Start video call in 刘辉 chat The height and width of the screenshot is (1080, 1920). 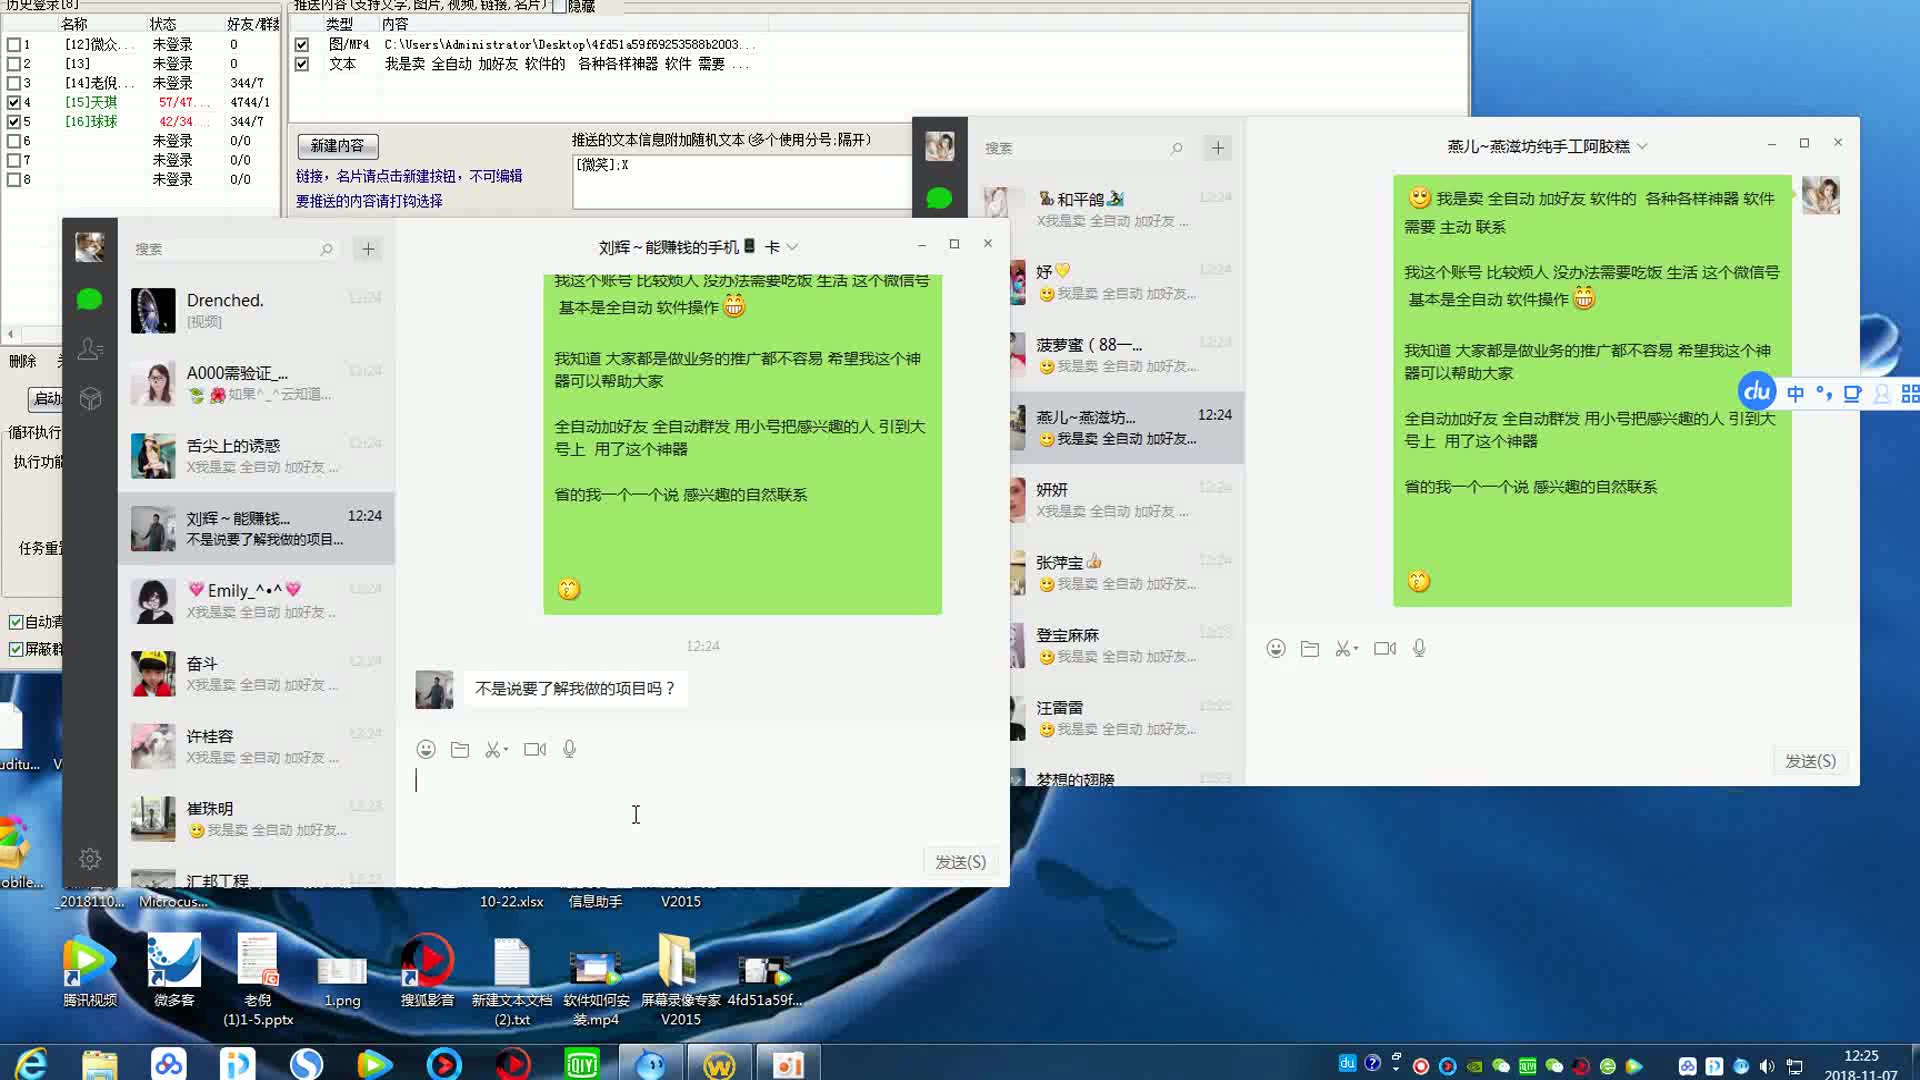point(535,749)
